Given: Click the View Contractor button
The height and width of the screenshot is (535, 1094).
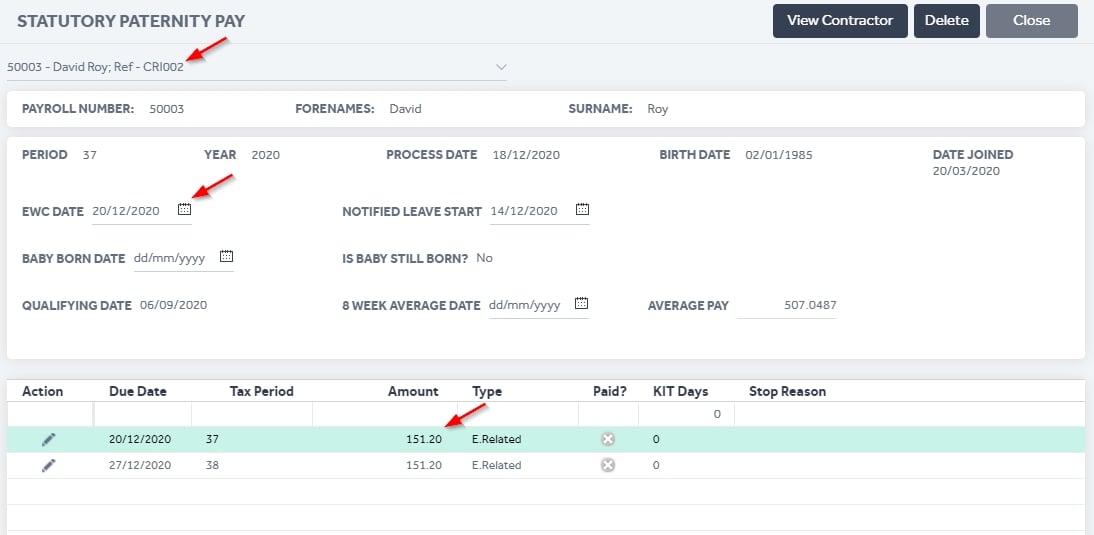Looking at the screenshot, I should click(x=840, y=21).
